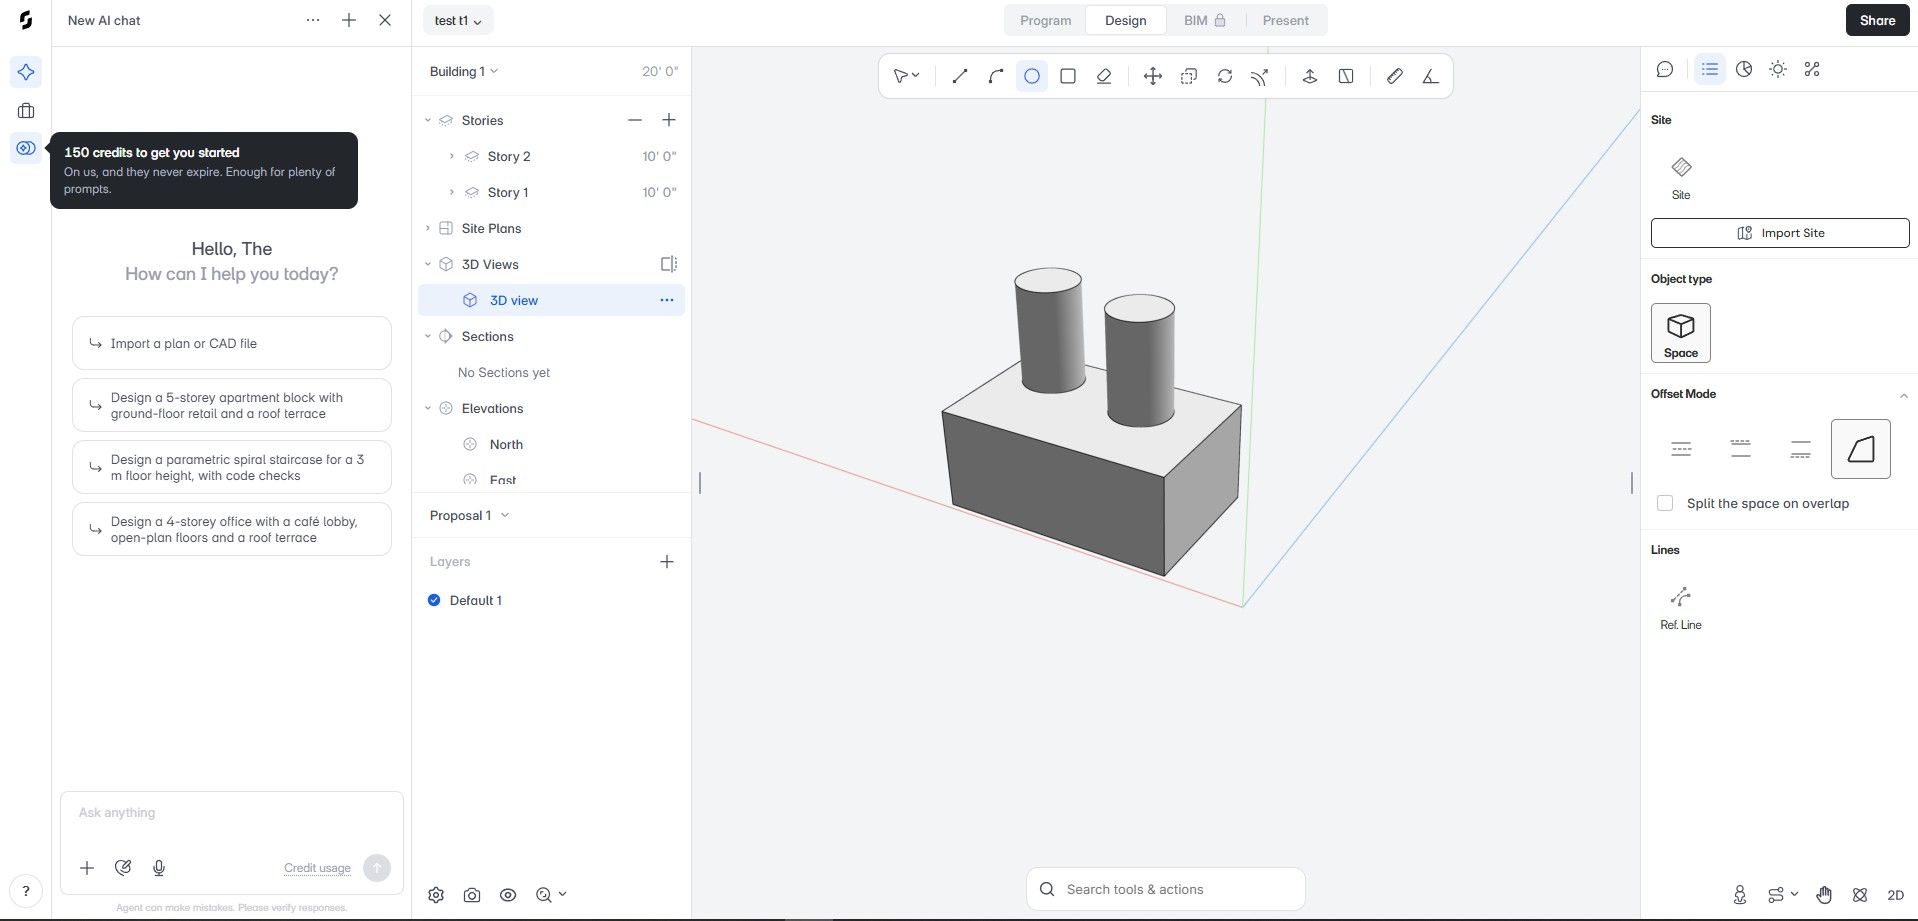Select the Move tool

coord(1152,76)
